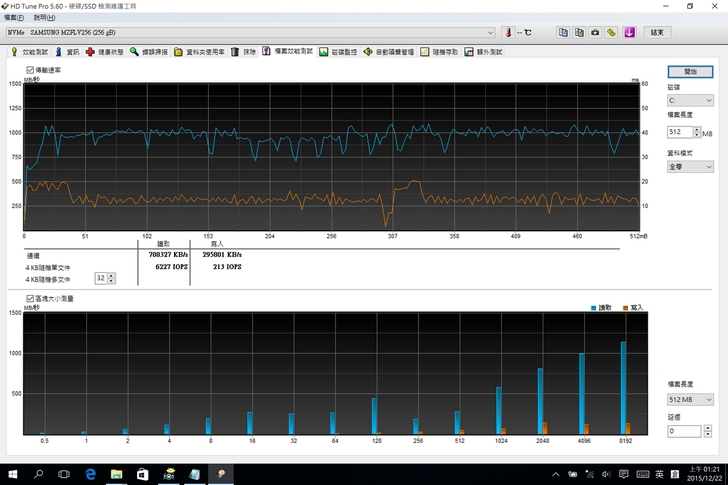Open the 健康狀態 health tab
The width and height of the screenshot is (728, 485).
(x=104, y=51)
